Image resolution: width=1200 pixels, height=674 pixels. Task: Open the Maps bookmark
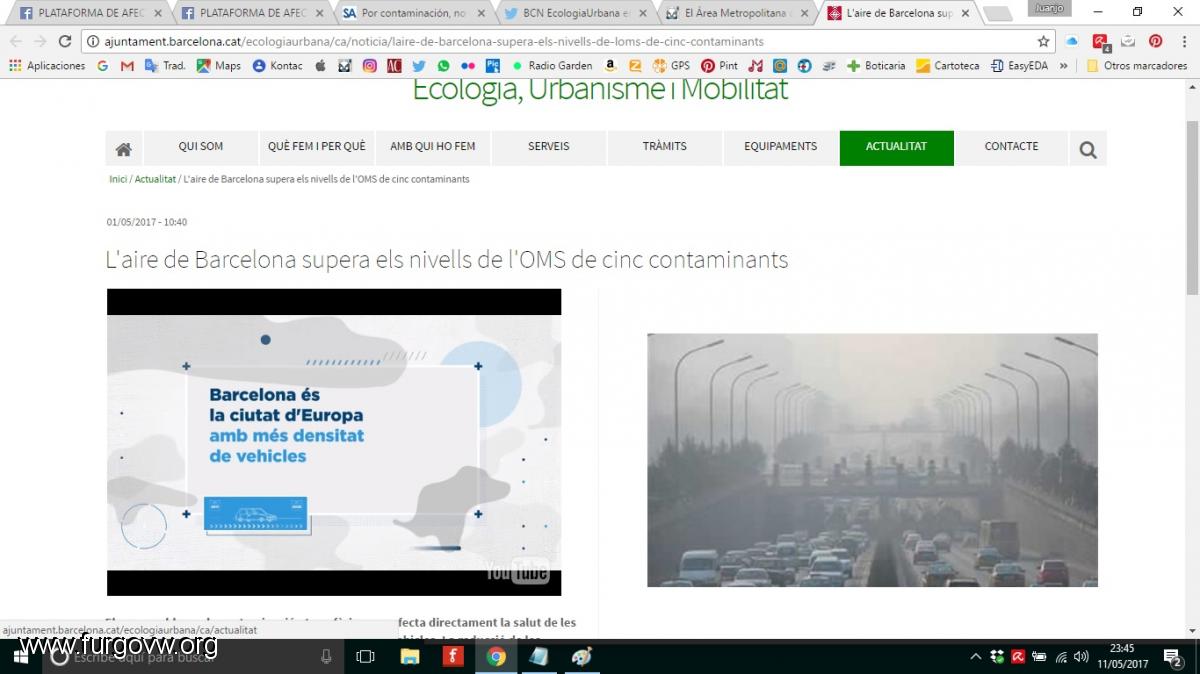218,66
